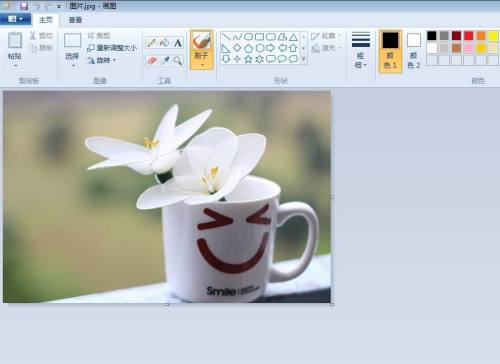Expand the shapes gallery more arrow
The width and height of the screenshot is (500, 364).
[x=304, y=59]
